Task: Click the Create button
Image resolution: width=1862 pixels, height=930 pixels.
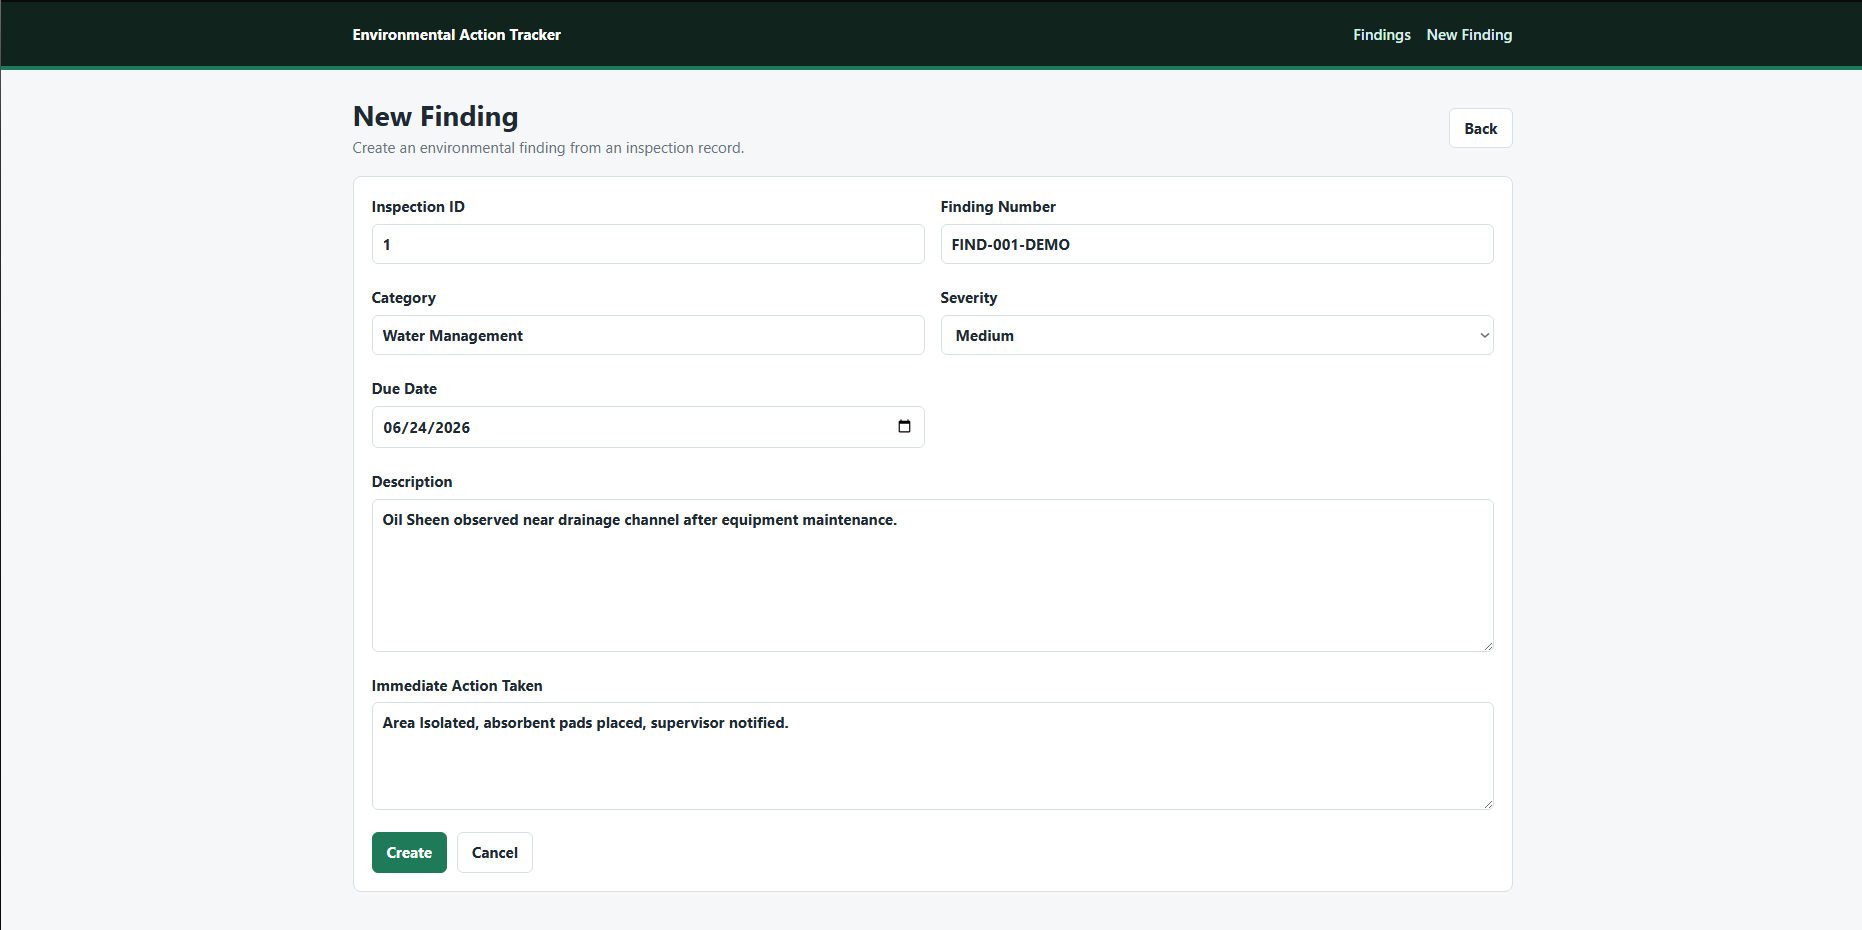Action: [x=409, y=853]
